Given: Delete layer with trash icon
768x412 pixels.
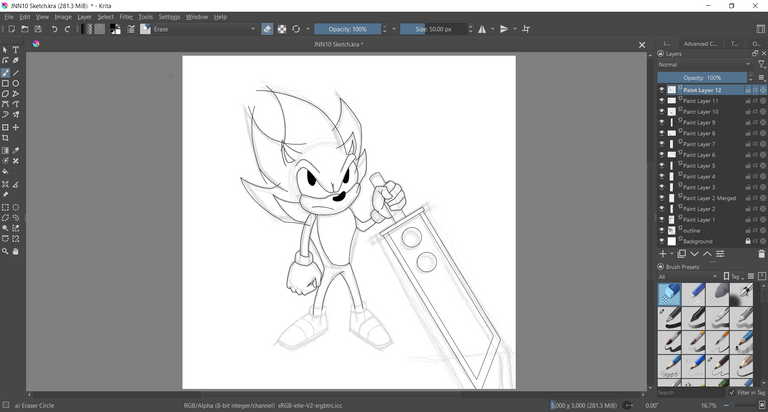Looking at the screenshot, I should [761, 254].
